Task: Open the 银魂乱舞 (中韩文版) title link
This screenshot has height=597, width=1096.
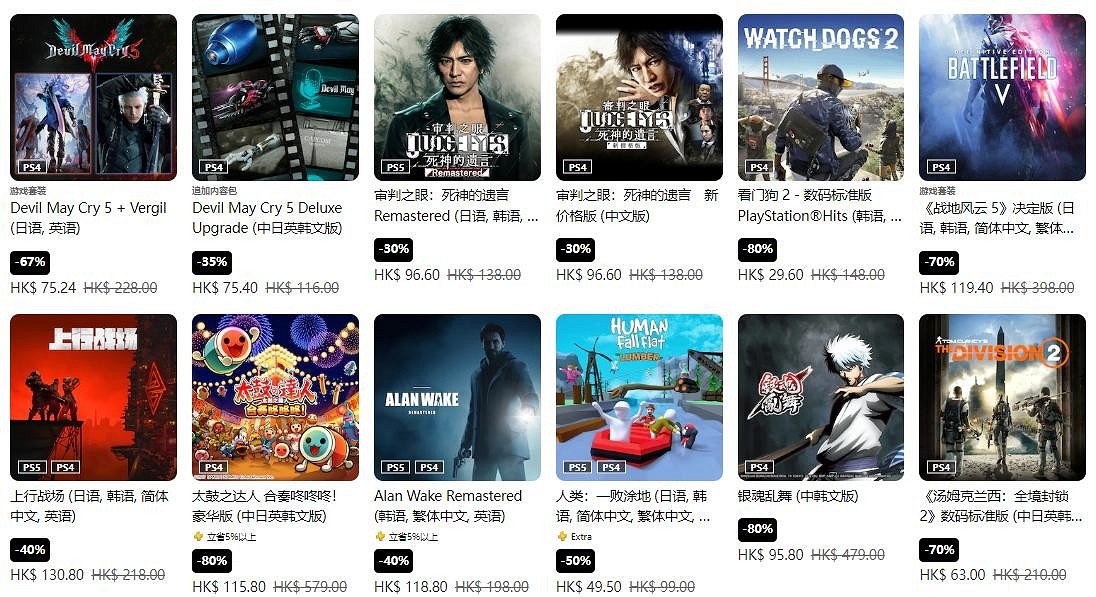Action: click(798, 496)
